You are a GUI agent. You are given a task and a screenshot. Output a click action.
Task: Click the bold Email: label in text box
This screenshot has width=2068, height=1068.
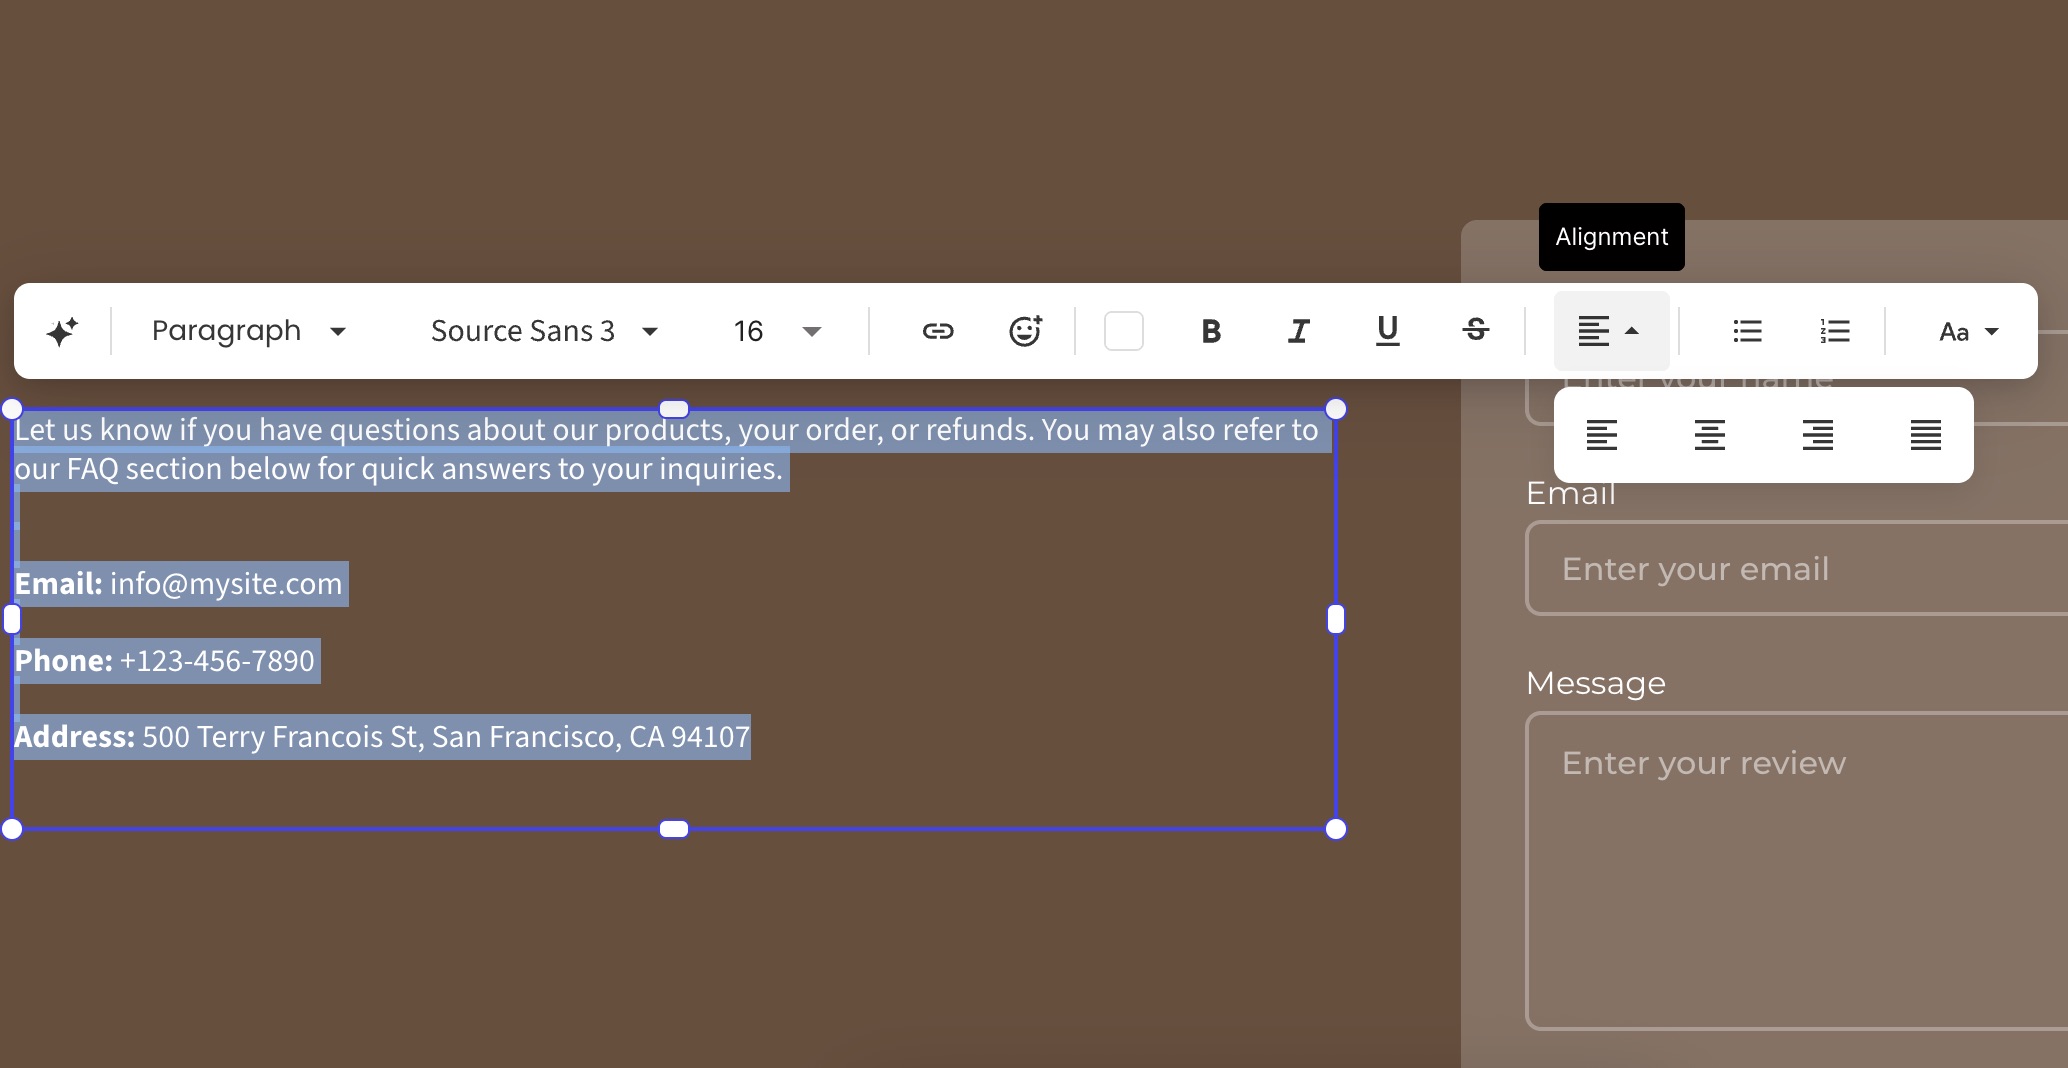tap(59, 584)
